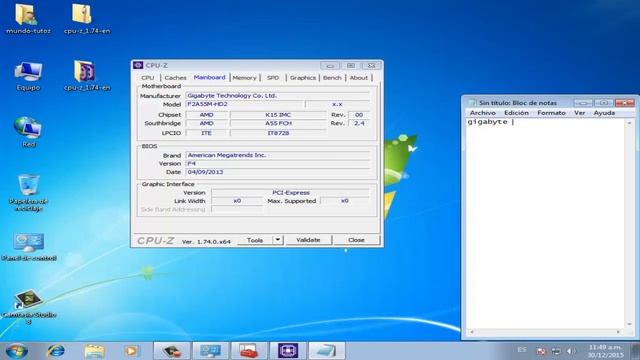
Task: Switch to the Caches tab
Action: (176, 78)
